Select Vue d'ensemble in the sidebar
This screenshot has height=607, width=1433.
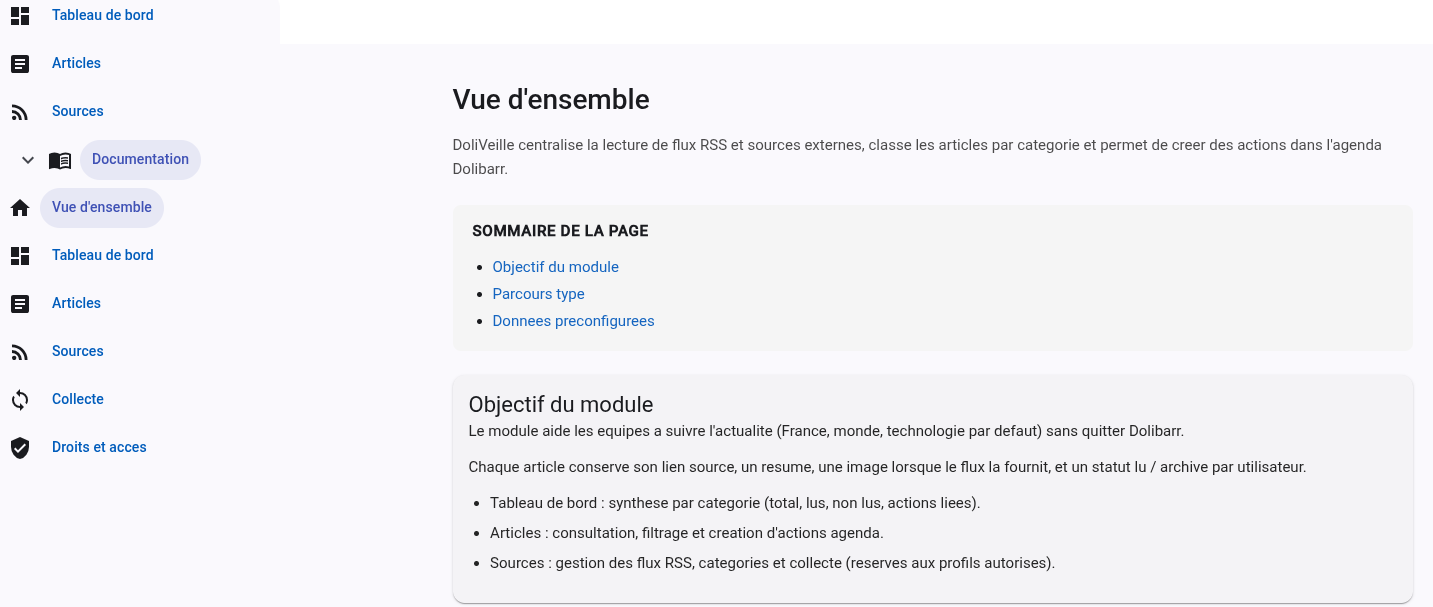click(x=102, y=207)
